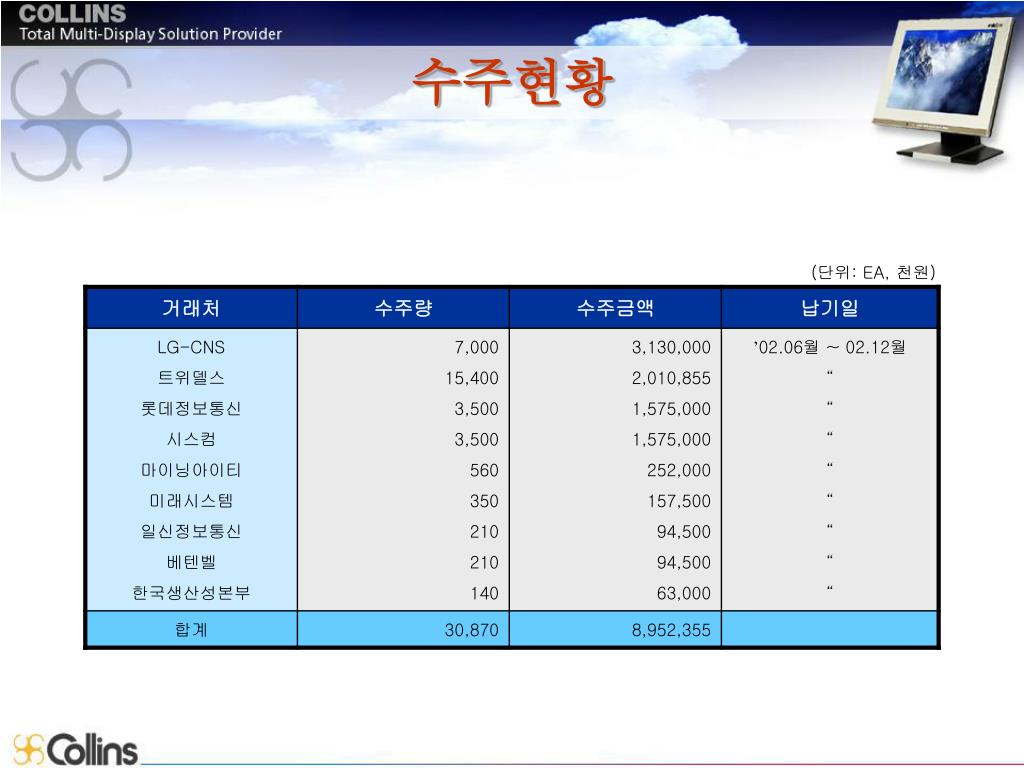Click the quantity value 7,000
Viewport: 1024px width, 768px height.
tap(476, 347)
